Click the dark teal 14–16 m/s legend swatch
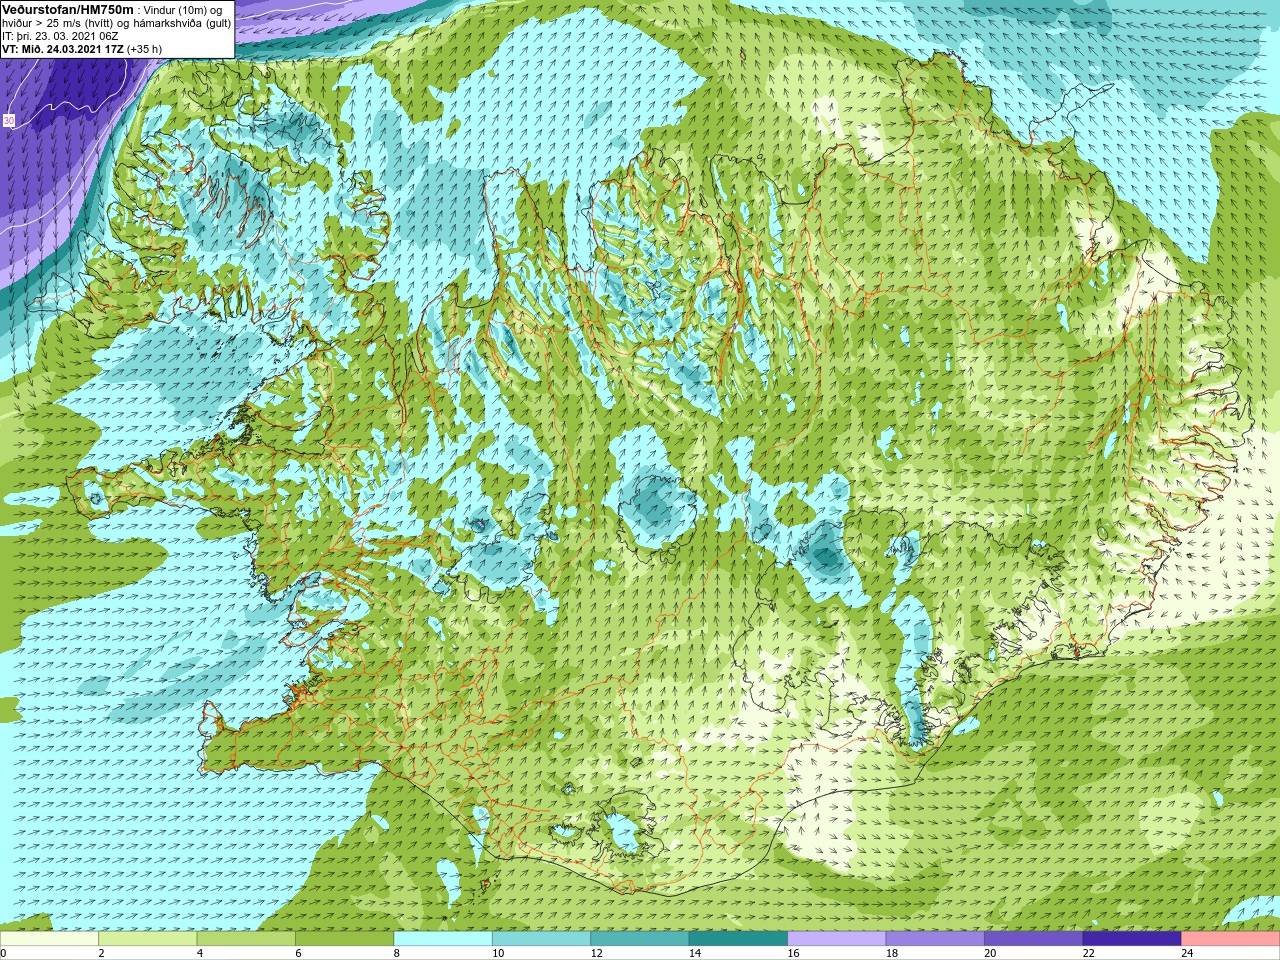Image resolution: width=1280 pixels, height=960 pixels. coord(739,939)
